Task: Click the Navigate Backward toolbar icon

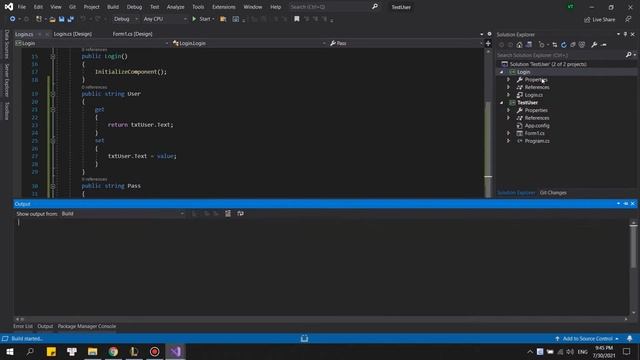Action: [x=13, y=19]
